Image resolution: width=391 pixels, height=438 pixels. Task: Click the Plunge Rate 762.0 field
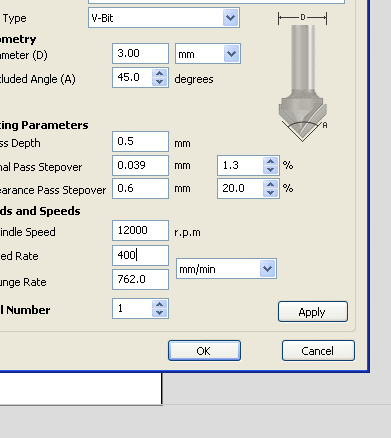140,279
